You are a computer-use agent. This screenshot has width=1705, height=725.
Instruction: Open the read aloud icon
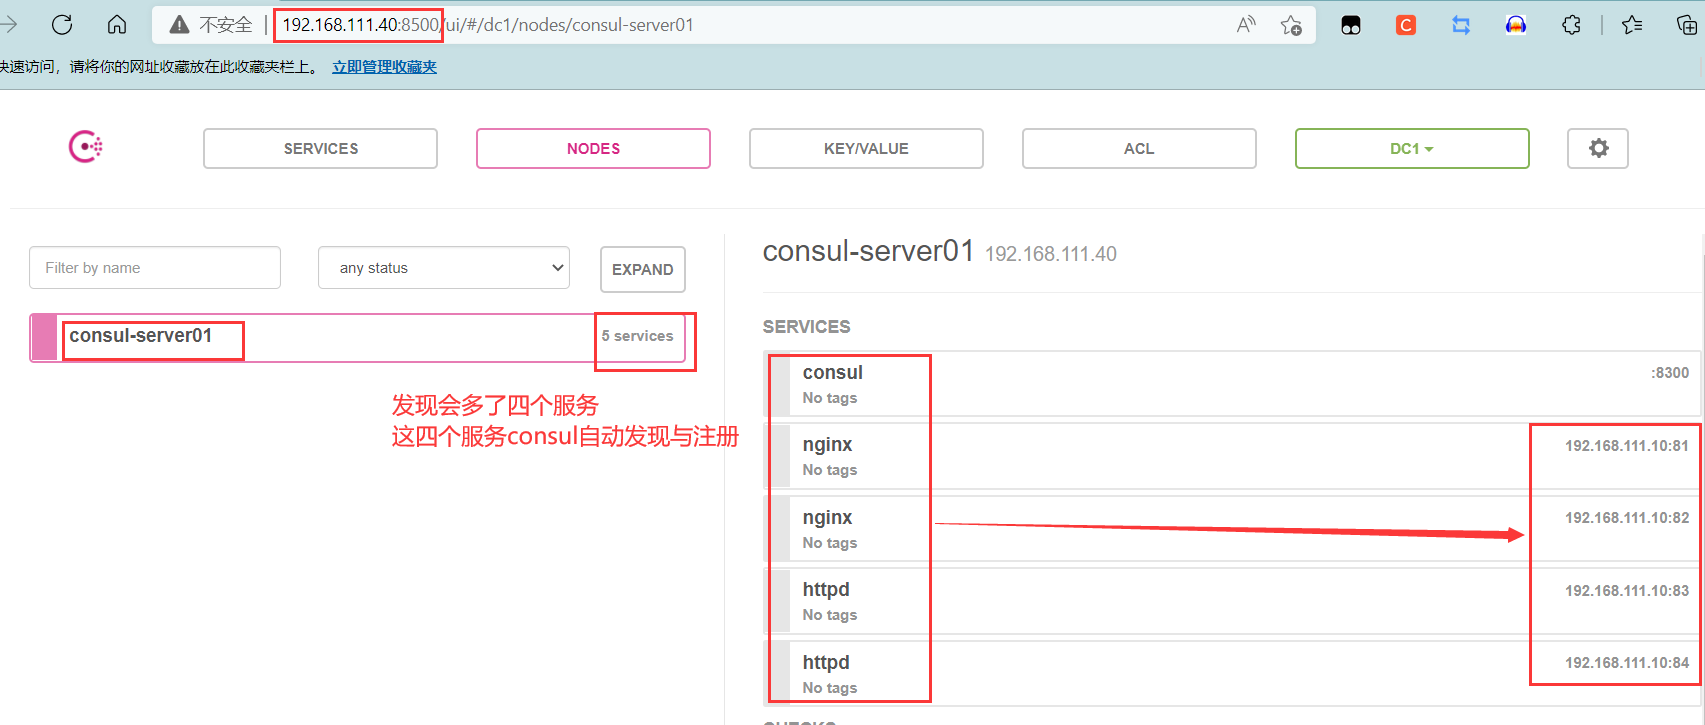tap(1246, 25)
